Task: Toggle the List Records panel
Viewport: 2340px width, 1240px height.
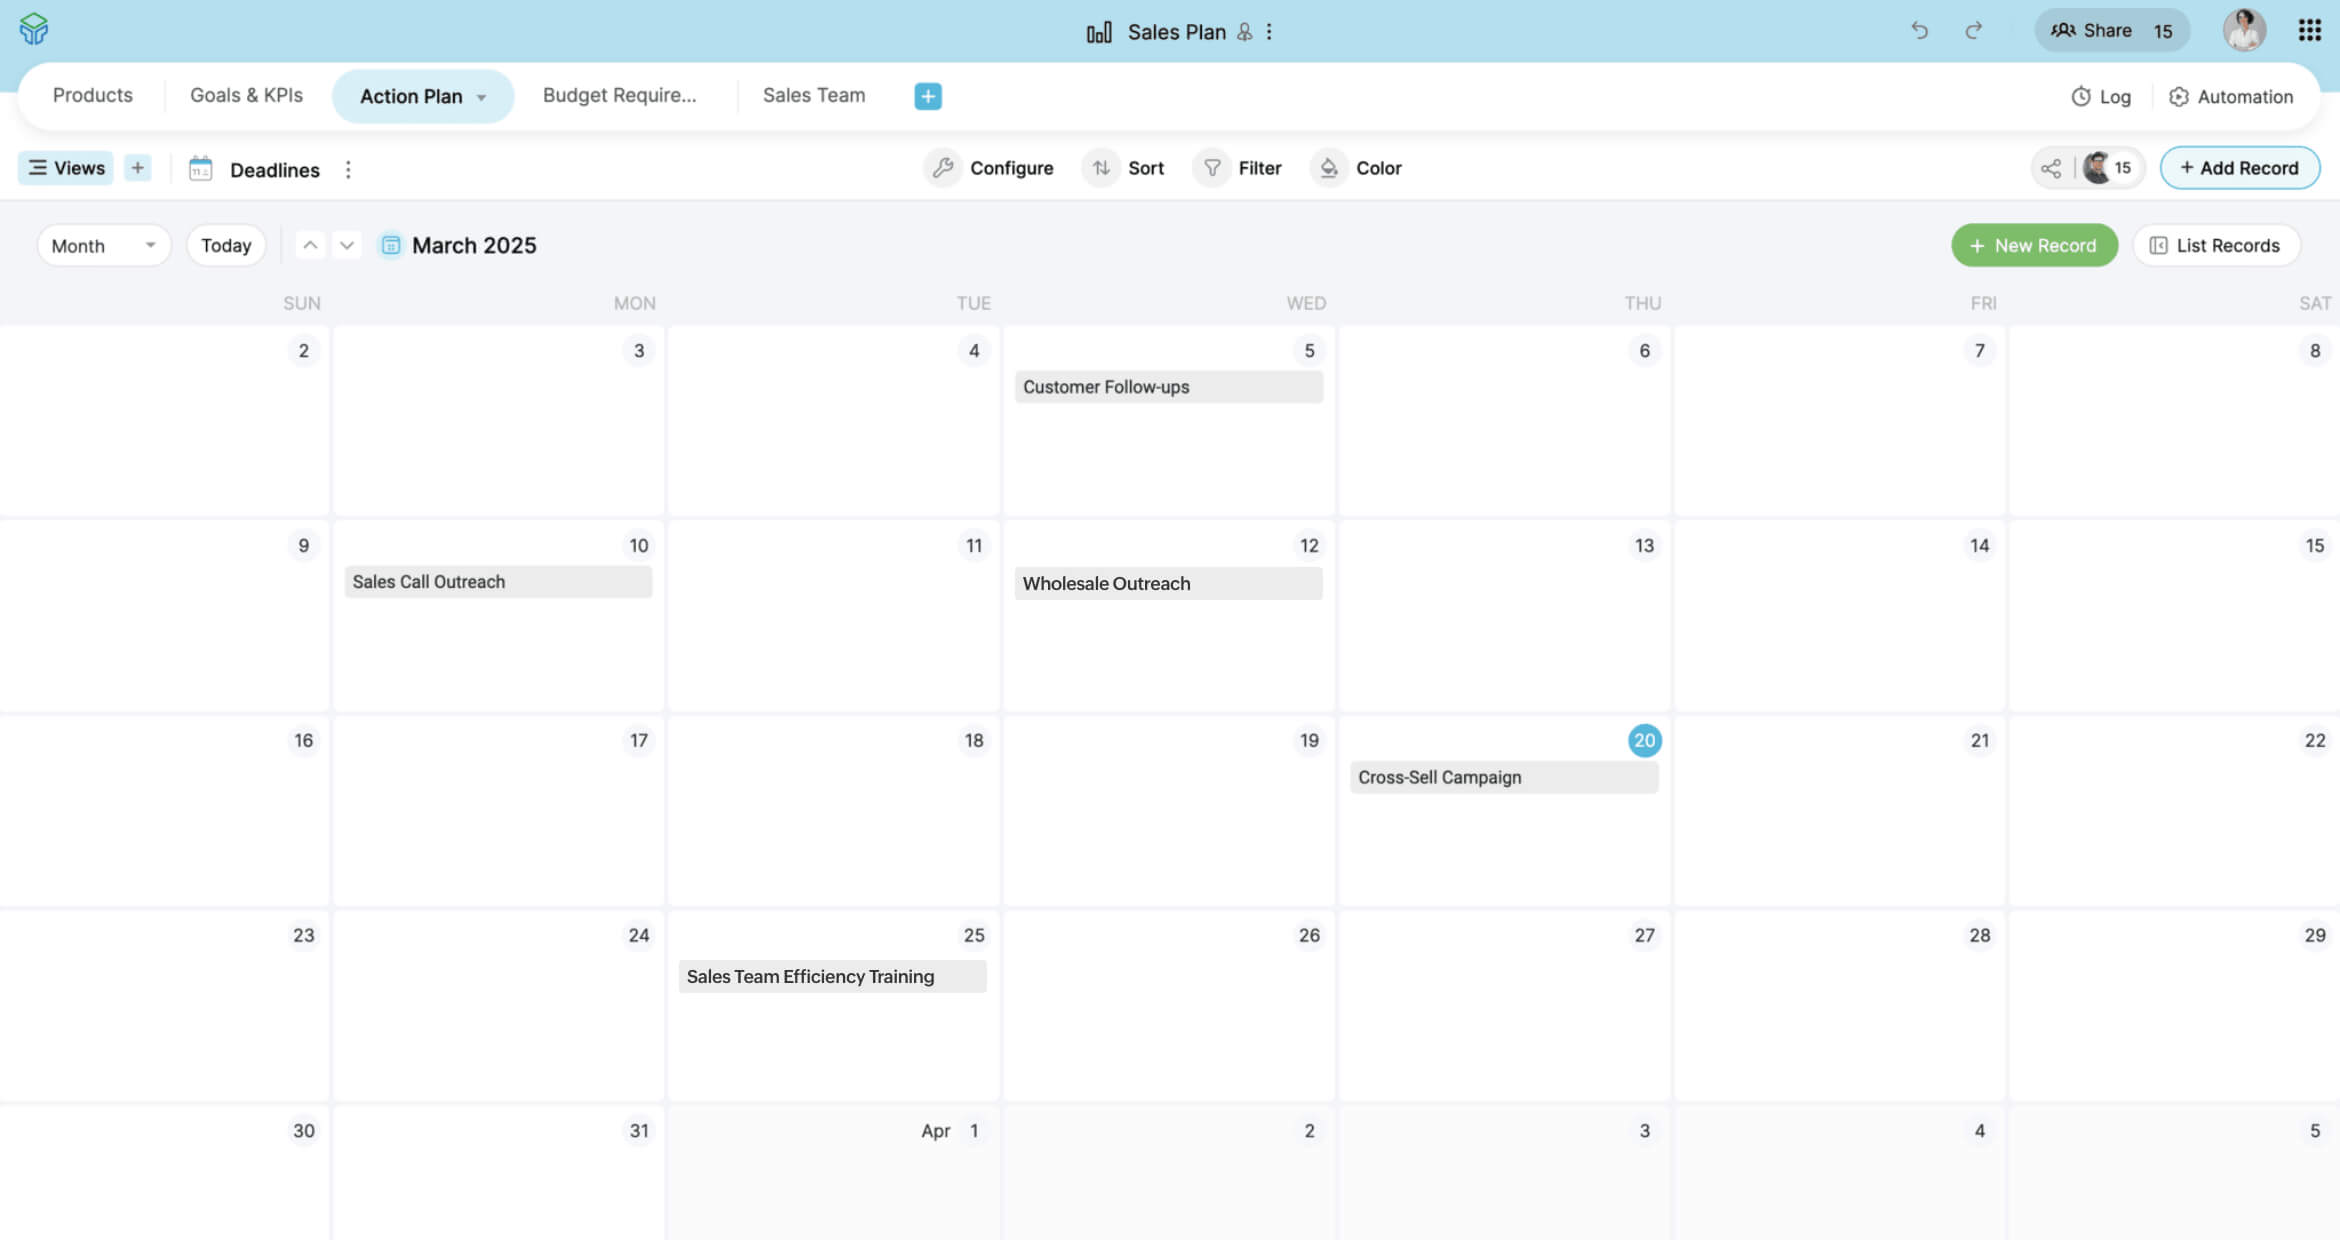Action: 2215,245
